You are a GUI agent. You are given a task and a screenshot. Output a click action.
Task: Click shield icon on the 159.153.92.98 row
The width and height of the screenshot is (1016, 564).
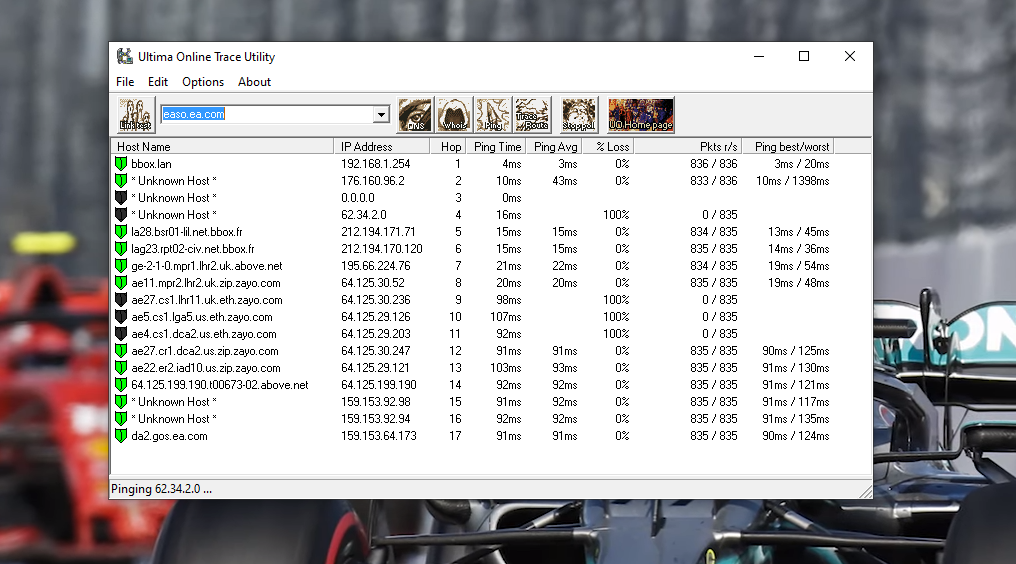click(121, 401)
